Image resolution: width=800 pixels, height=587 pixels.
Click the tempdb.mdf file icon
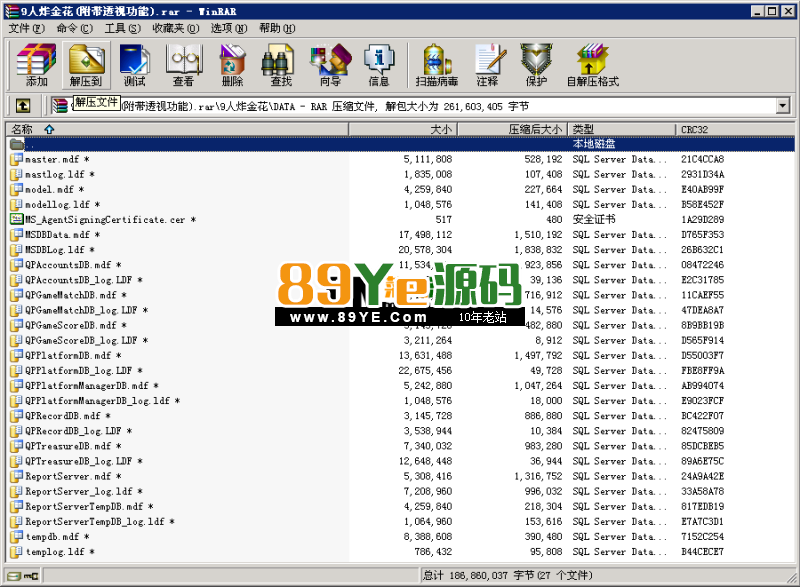point(17,537)
